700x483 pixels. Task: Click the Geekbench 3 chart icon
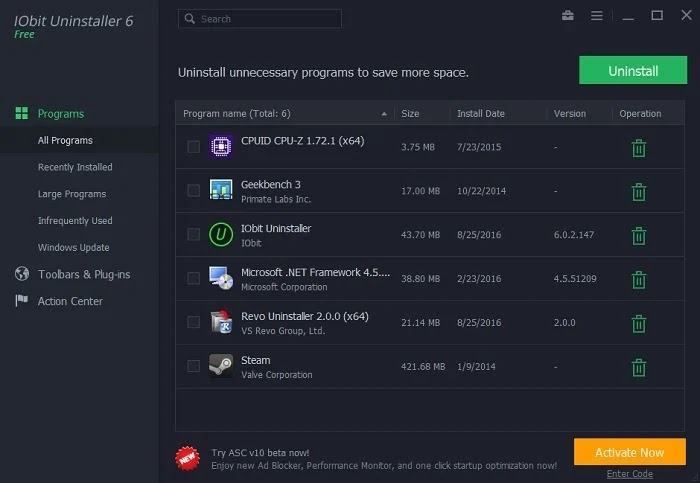221,190
